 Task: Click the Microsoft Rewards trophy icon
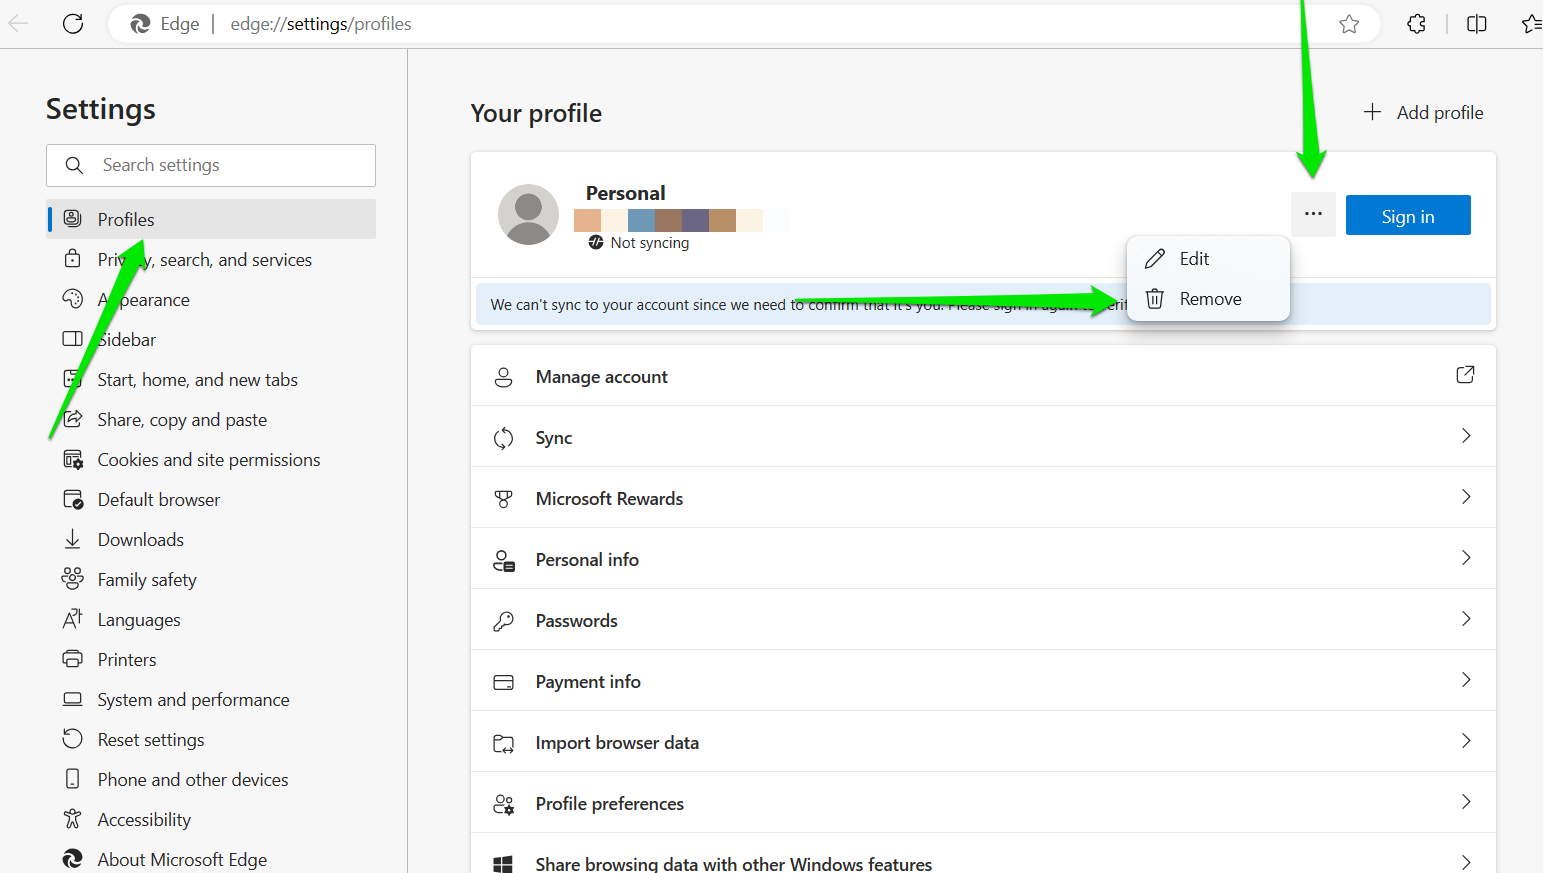pos(503,499)
